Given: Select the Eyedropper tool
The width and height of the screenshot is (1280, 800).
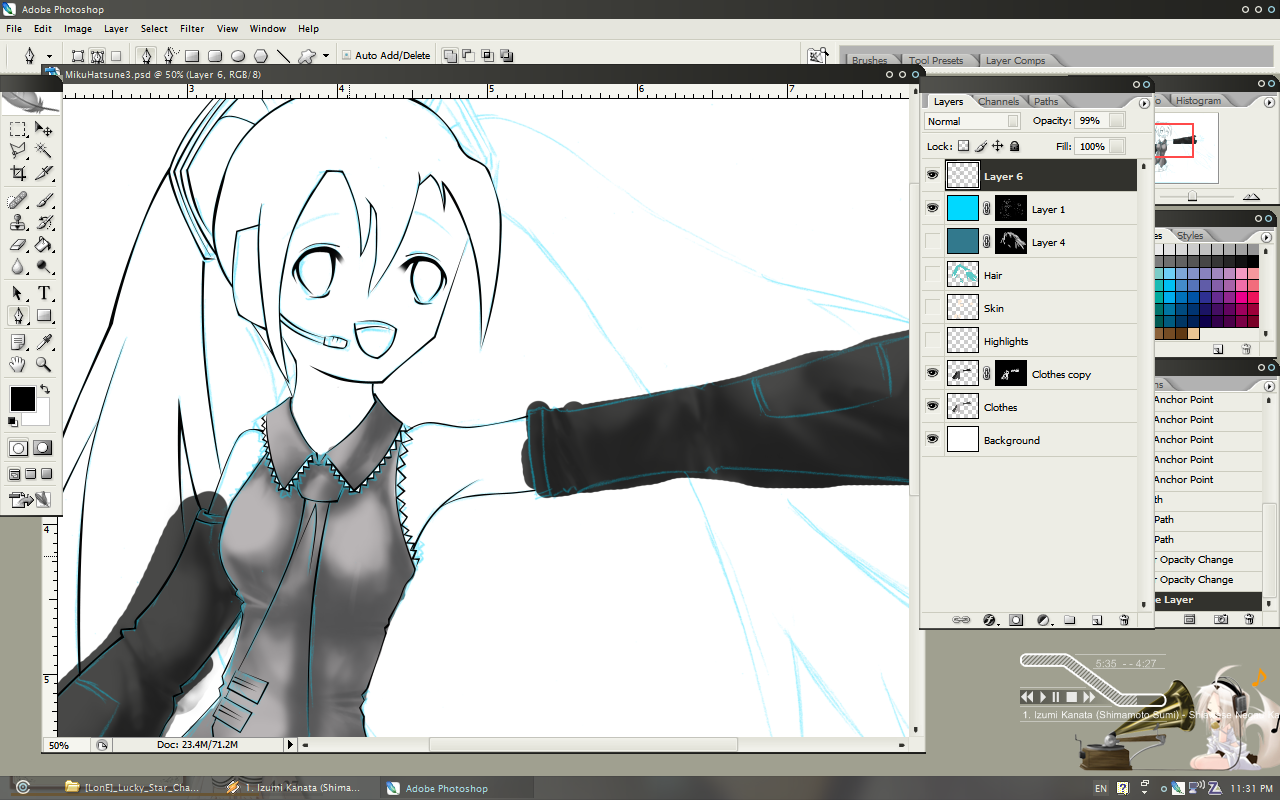Looking at the screenshot, I should click(x=44, y=343).
